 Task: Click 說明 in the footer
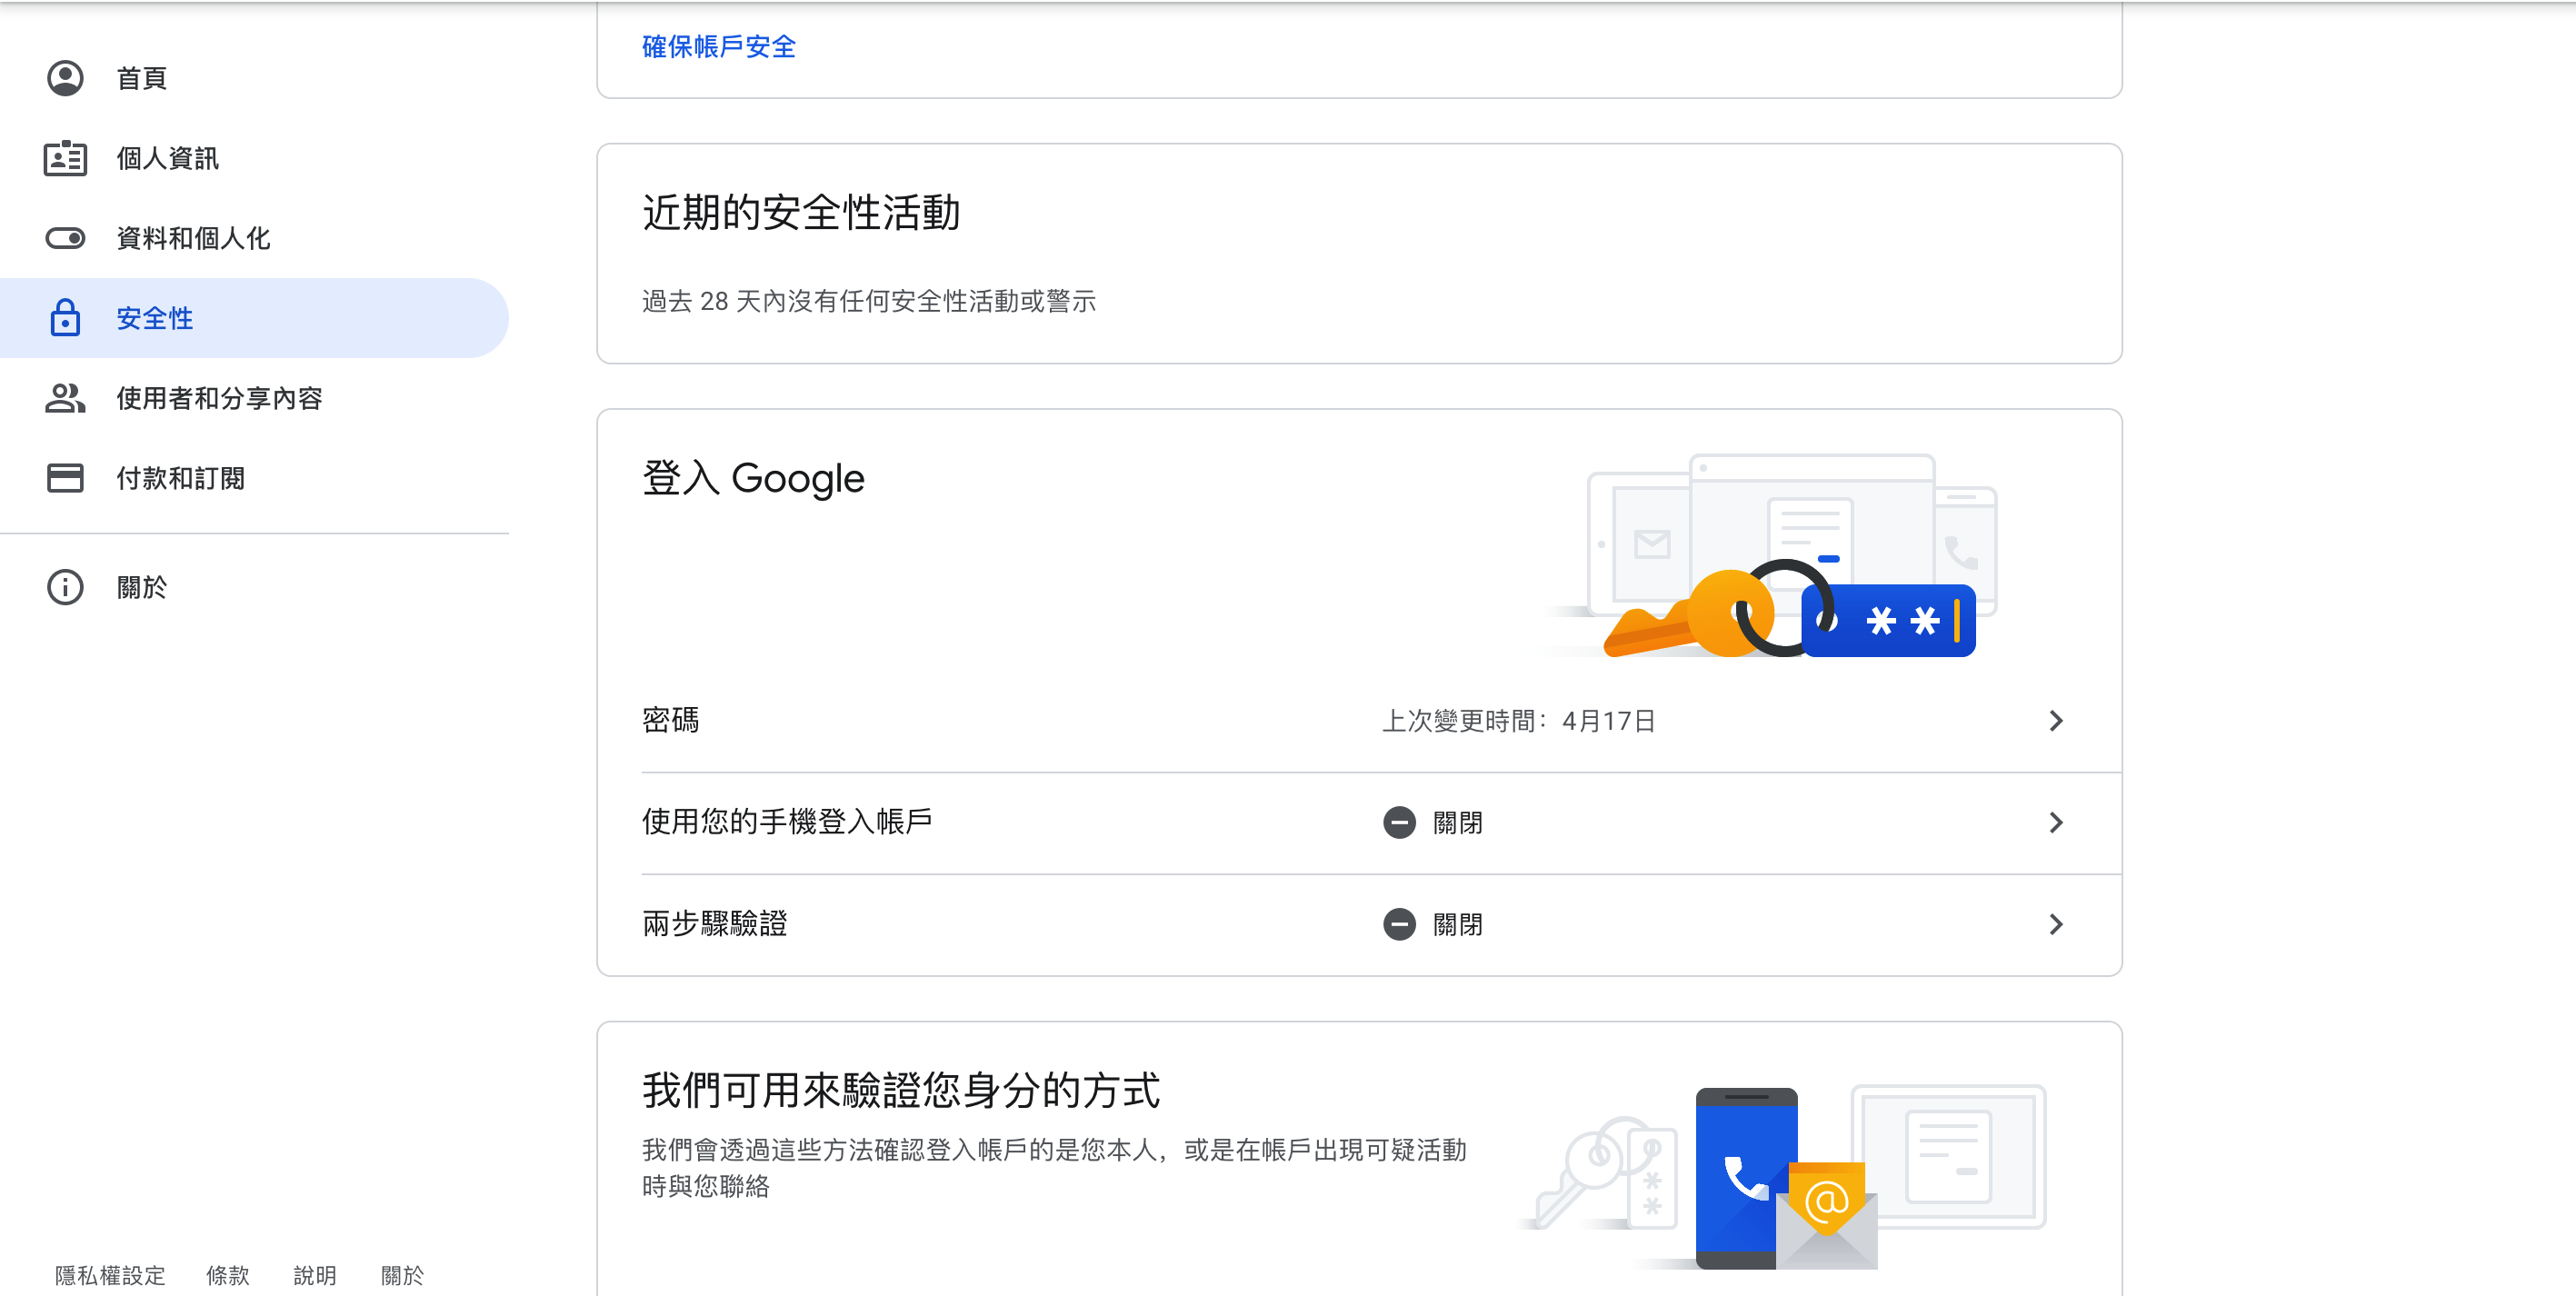point(314,1275)
